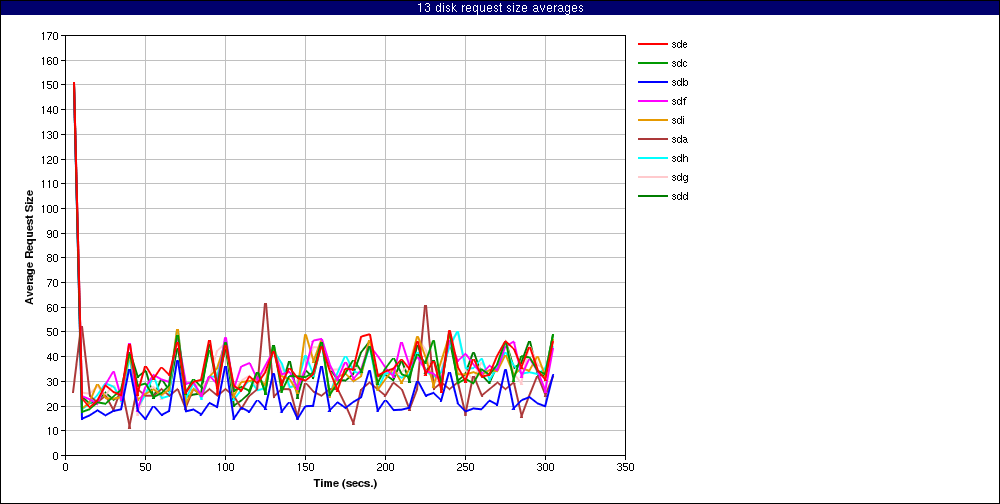This screenshot has height=504, width=1000.
Task: Click the 150 value on the Y axis
Action: (x=51, y=85)
